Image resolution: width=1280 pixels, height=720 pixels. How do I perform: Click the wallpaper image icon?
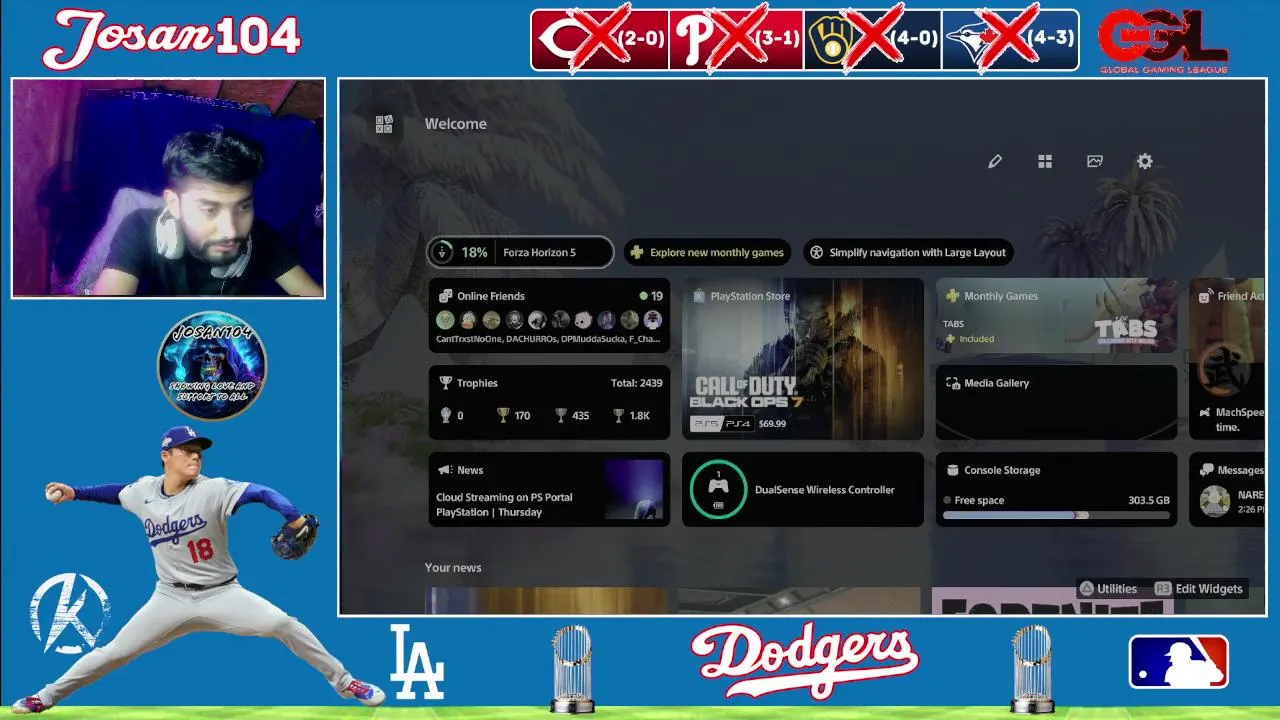(x=1095, y=161)
